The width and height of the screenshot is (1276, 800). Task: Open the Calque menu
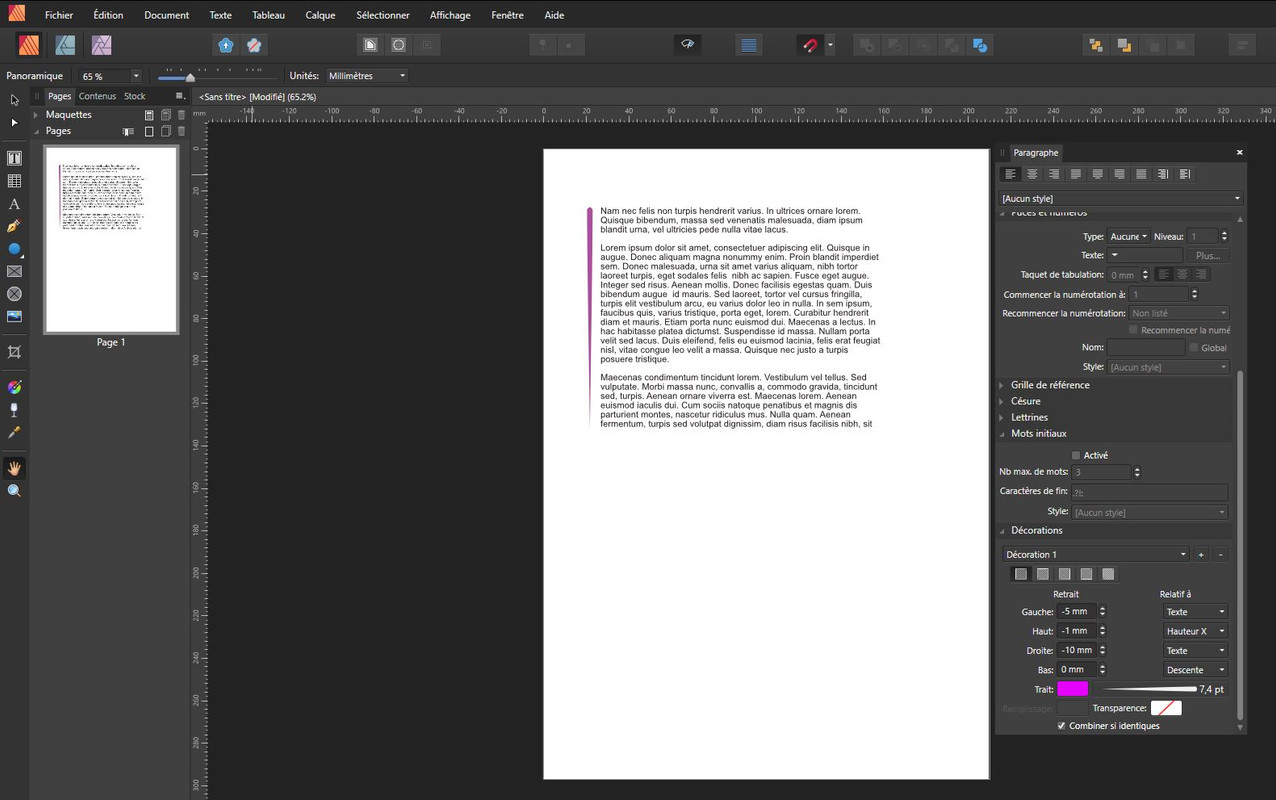coord(320,15)
